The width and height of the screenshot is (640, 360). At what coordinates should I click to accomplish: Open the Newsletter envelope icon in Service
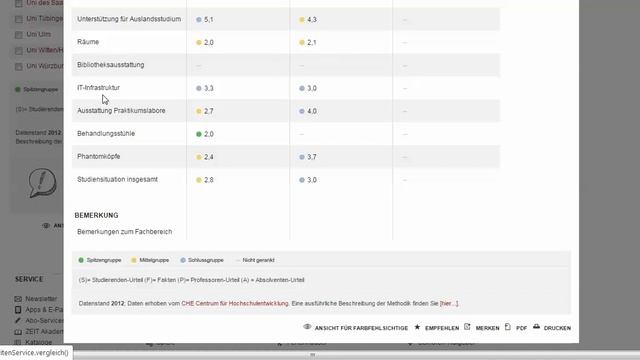pyautogui.click(x=18, y=299)
